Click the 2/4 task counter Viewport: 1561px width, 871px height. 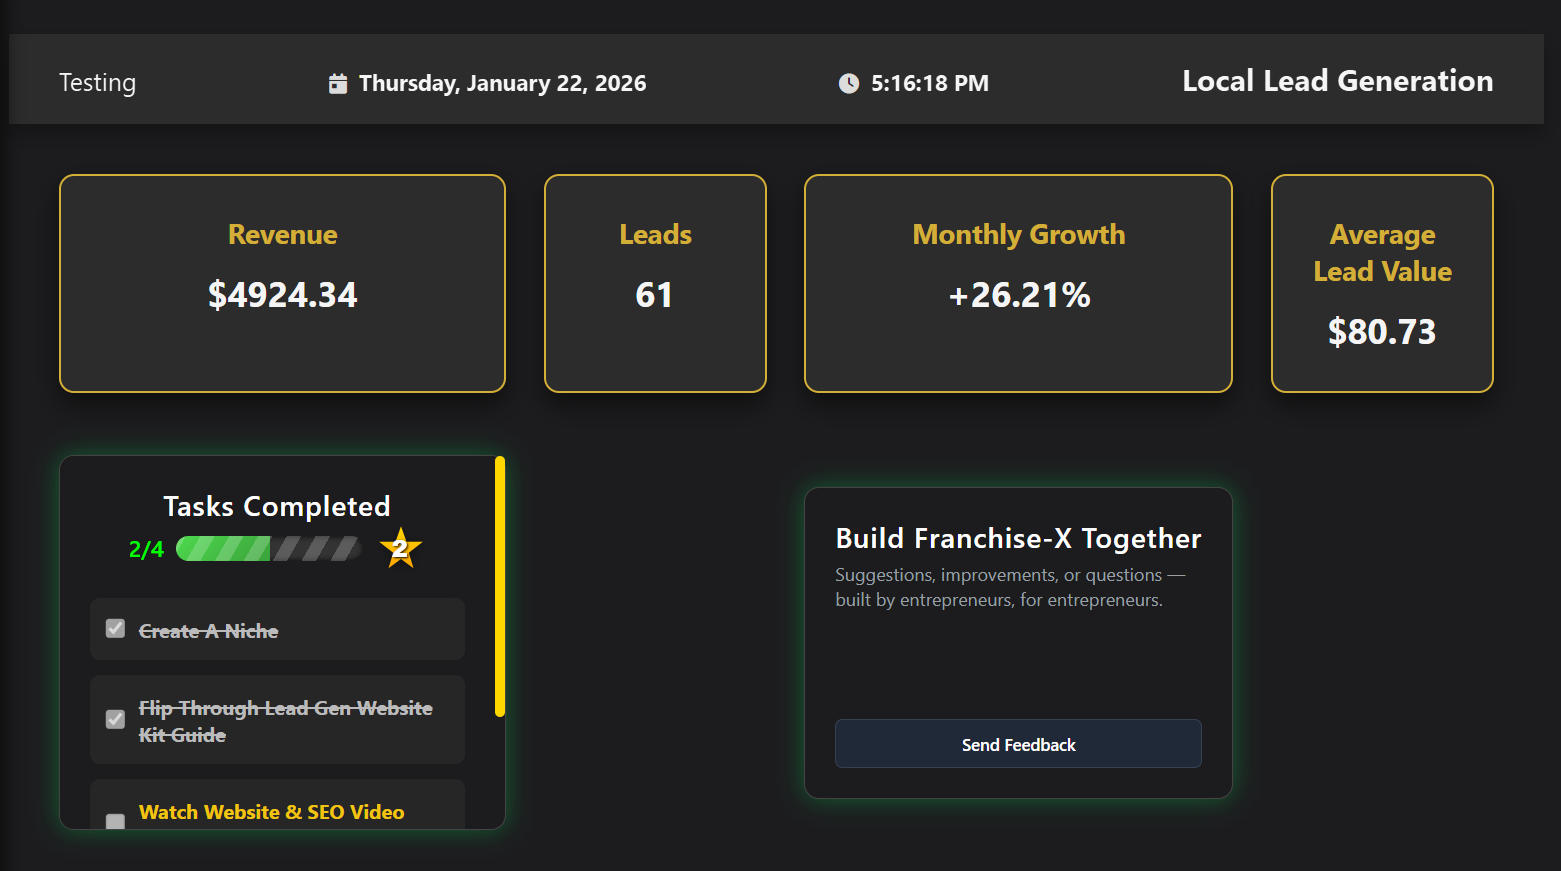pos(145,549)
